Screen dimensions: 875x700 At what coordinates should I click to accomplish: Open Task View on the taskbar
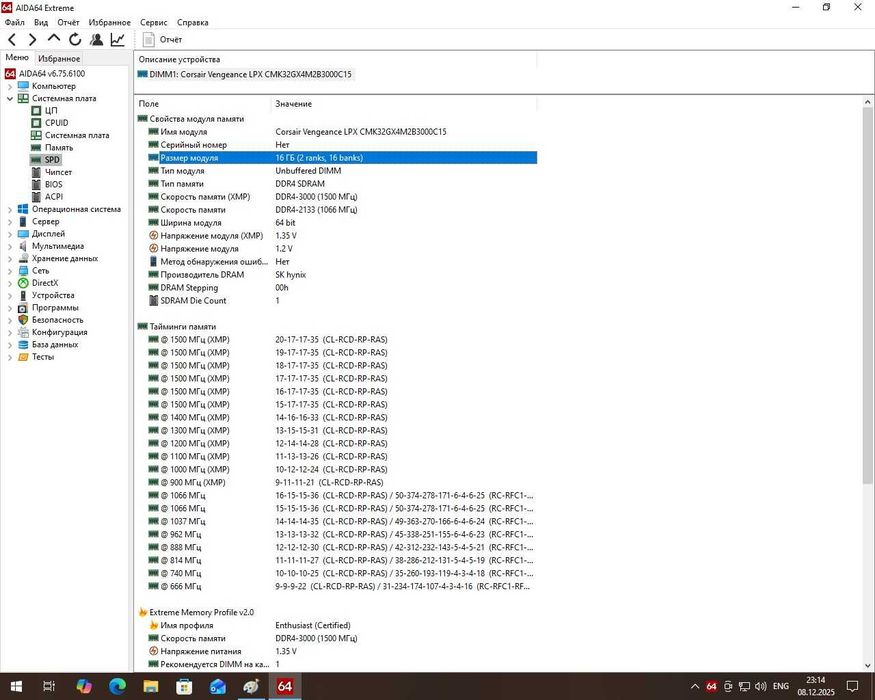[x=49, y=686]
